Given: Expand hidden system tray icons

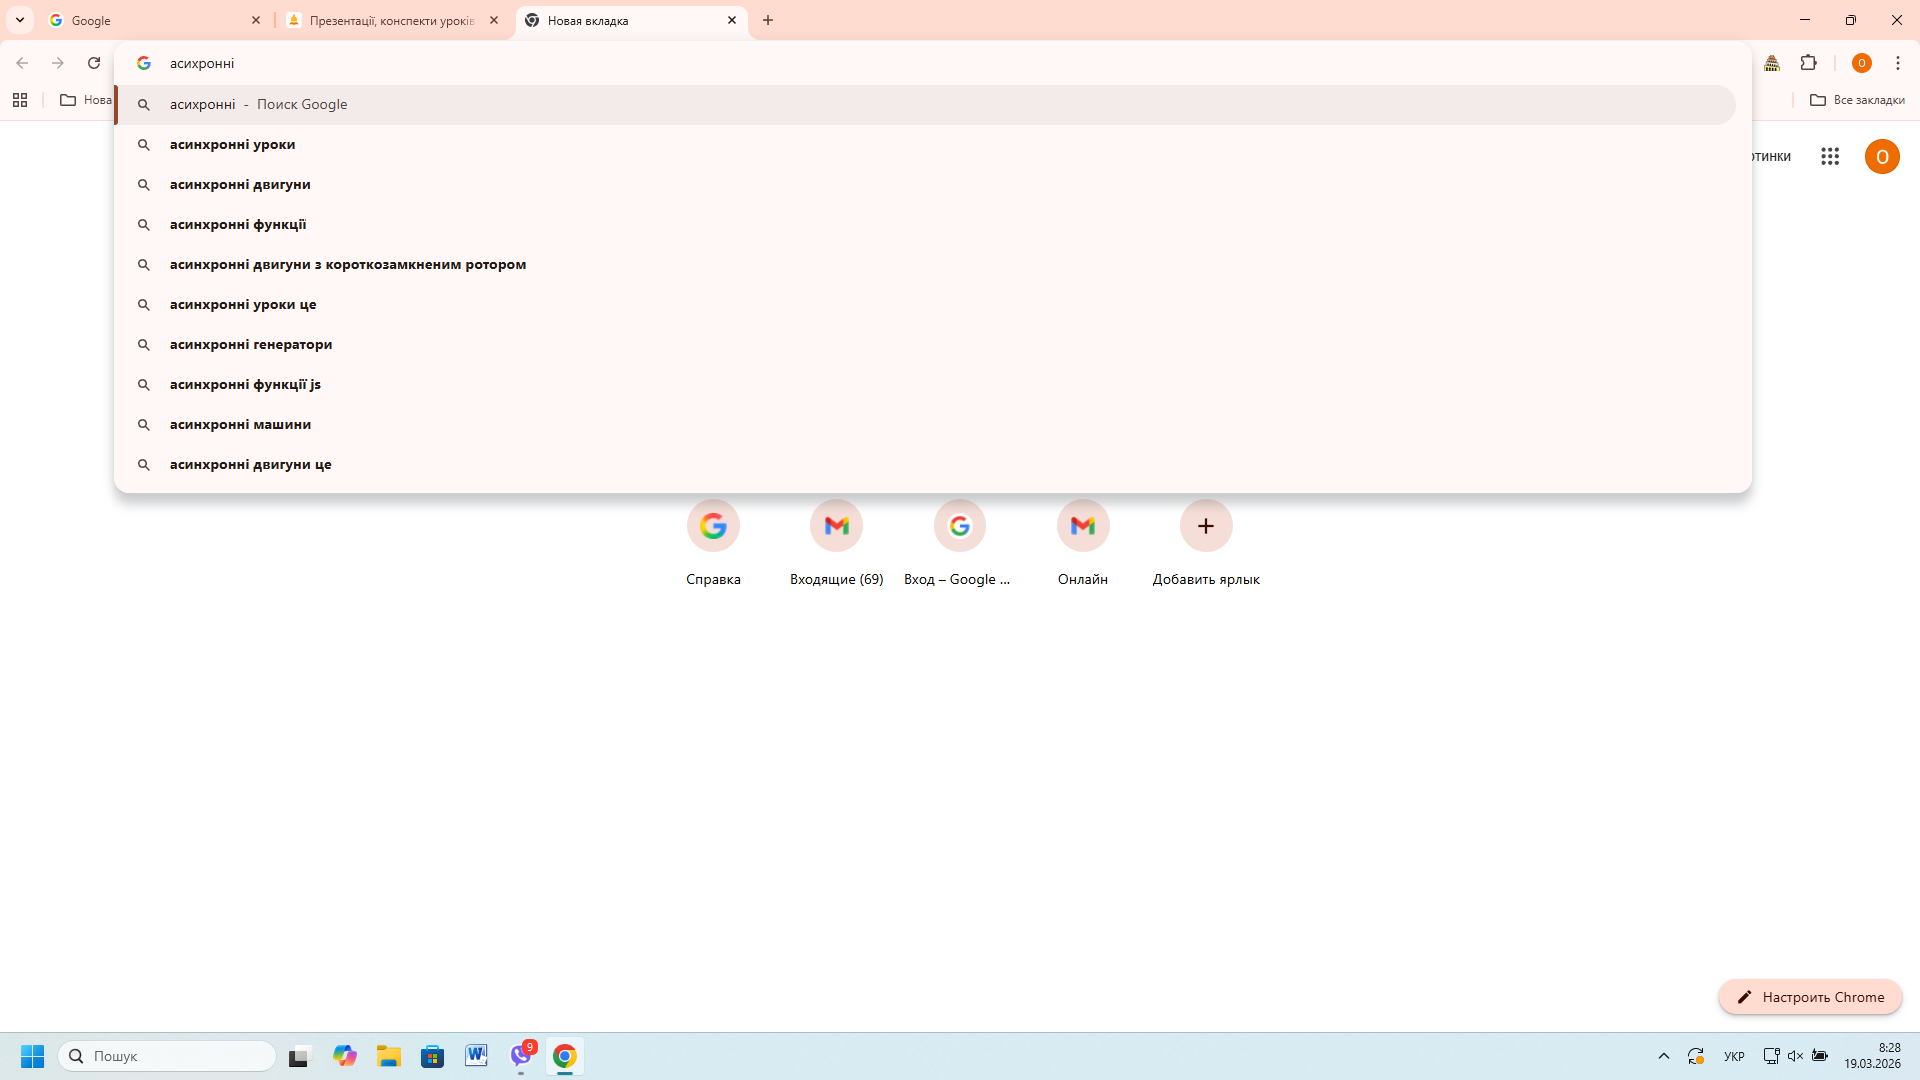Looking at the screenshot, I should pos(1664,1056).
